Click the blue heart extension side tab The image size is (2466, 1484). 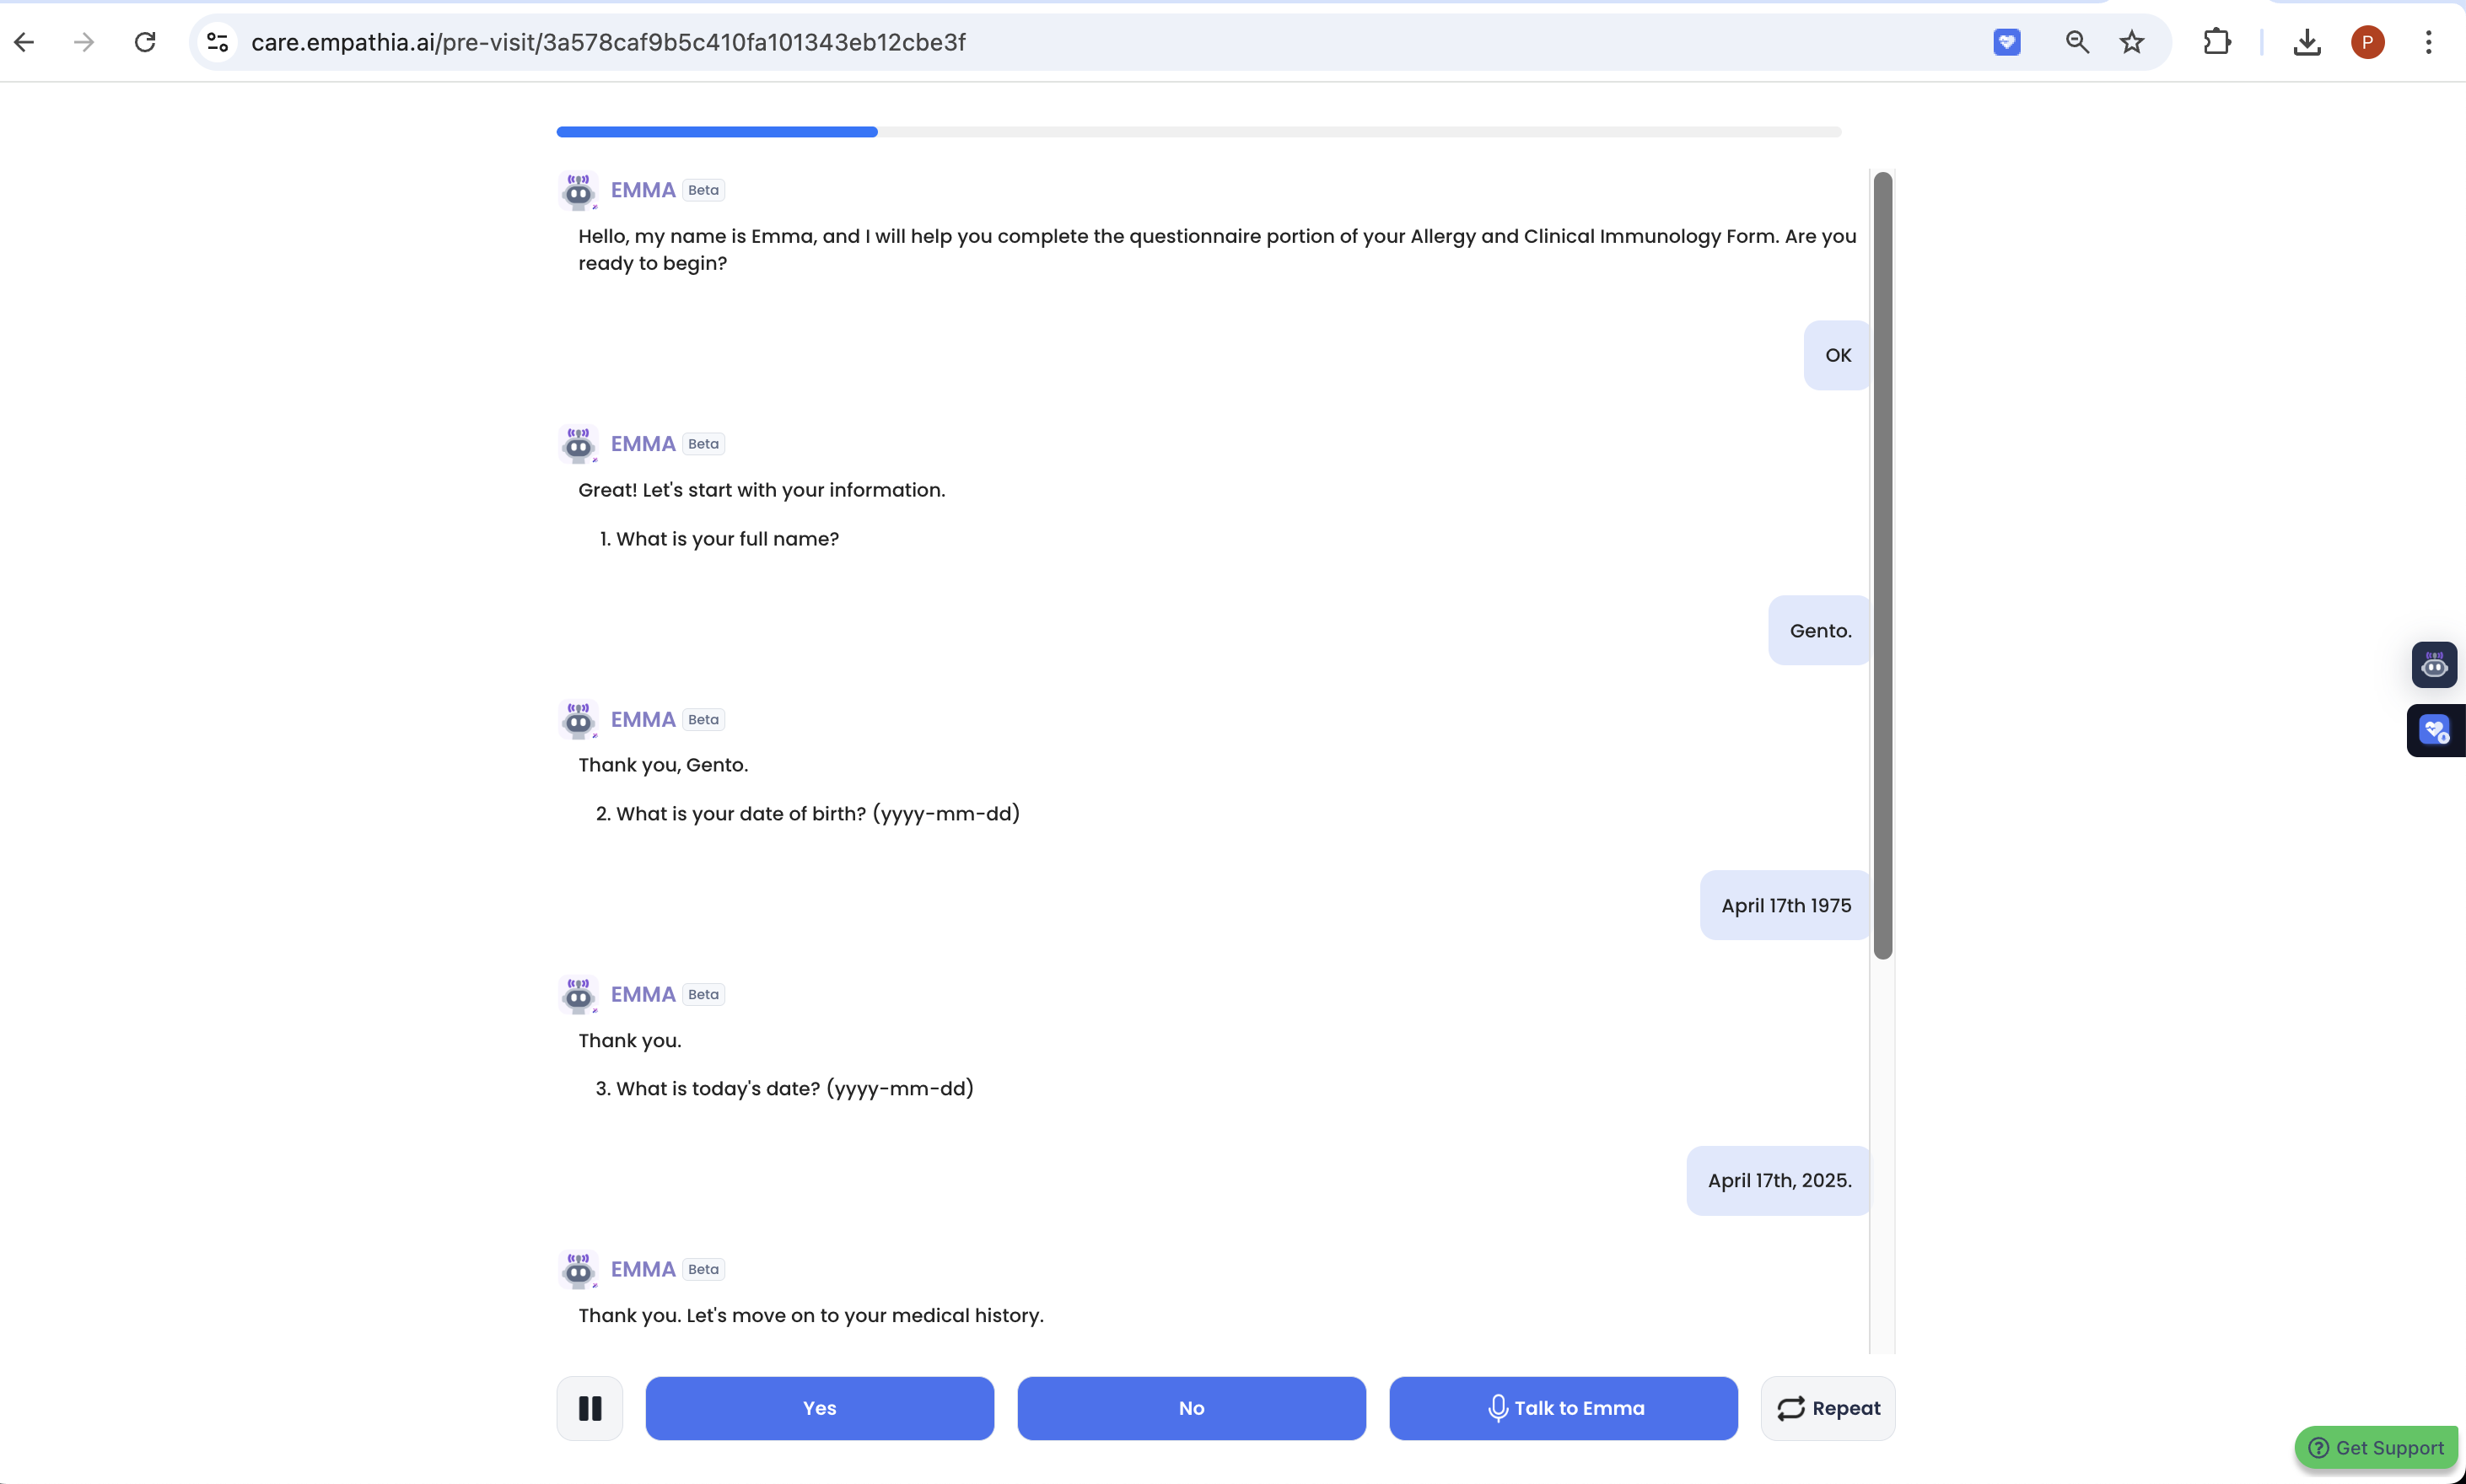[x=2434, y=731]
